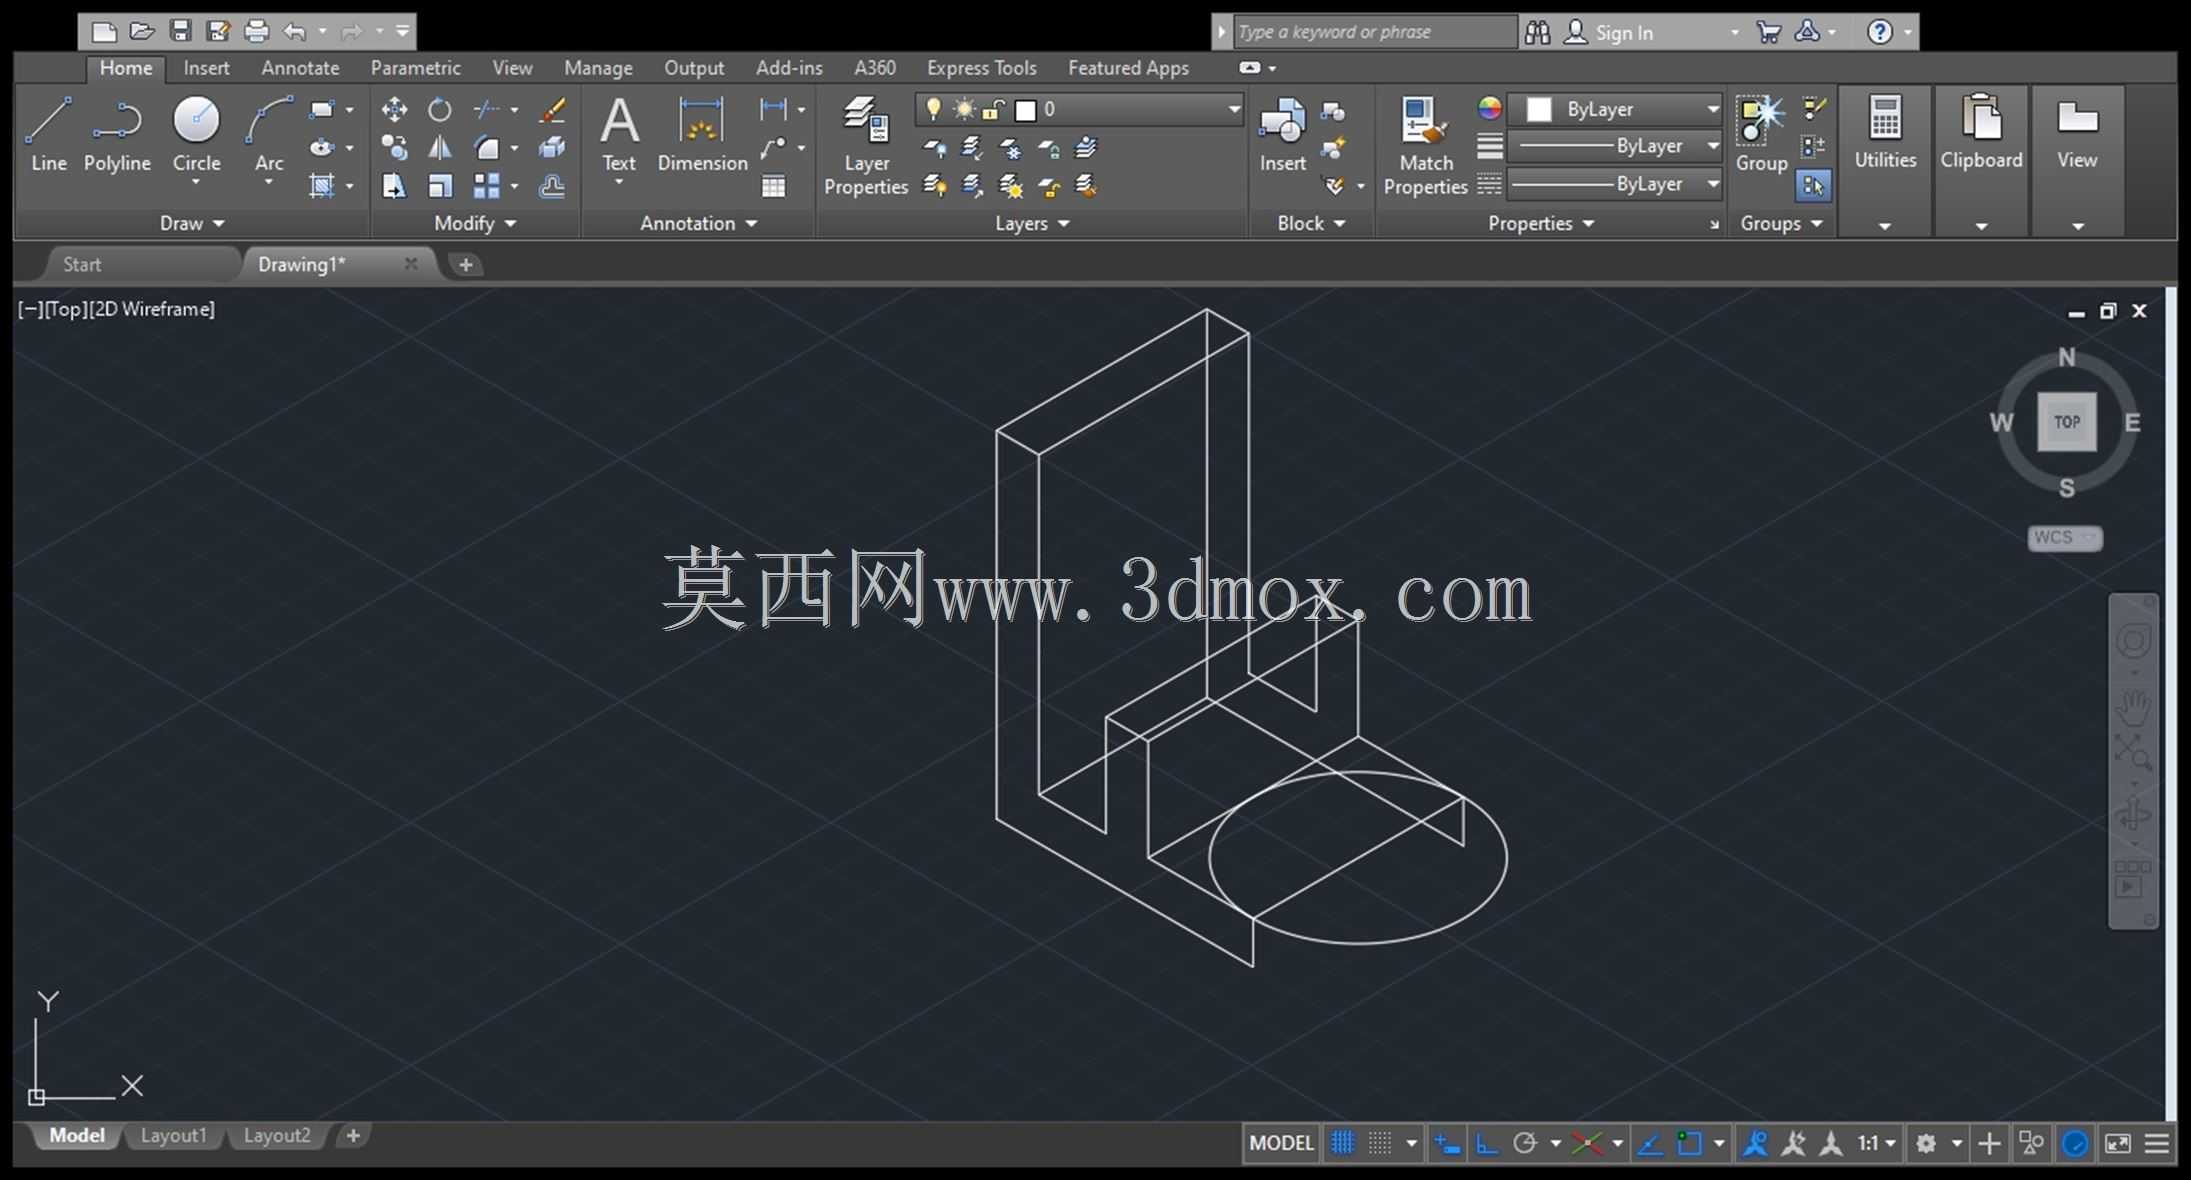Switch to the Annotate ribbon tab
The height and width of the screenshot is (1180, 2191).
[x=300, y=68]
